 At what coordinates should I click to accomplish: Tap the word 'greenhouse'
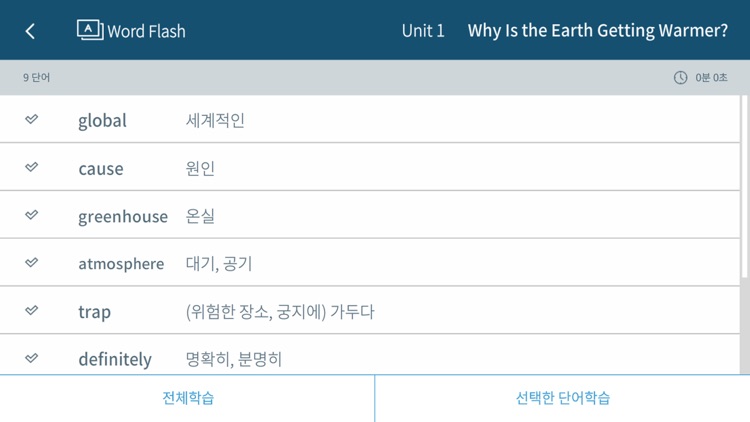point(123,217)
